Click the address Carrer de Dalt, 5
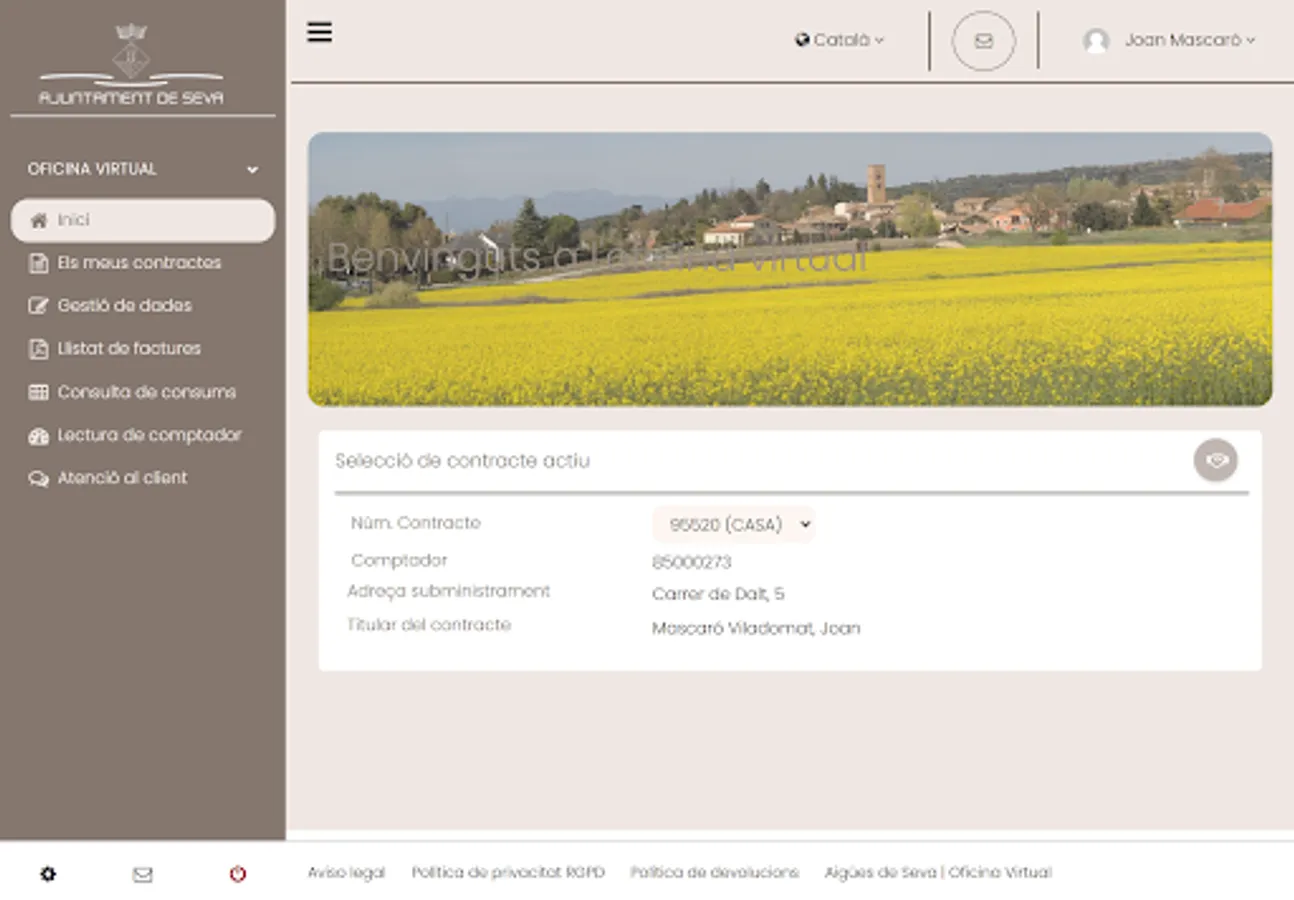1294x900 pixels. click(x=718, y=594)
